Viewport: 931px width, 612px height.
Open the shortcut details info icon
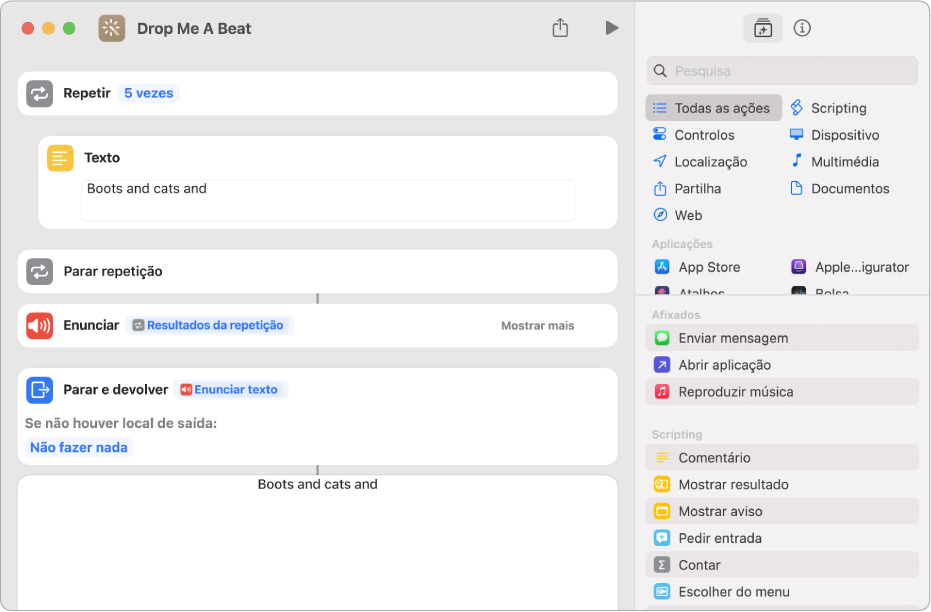tap(802, 28)
